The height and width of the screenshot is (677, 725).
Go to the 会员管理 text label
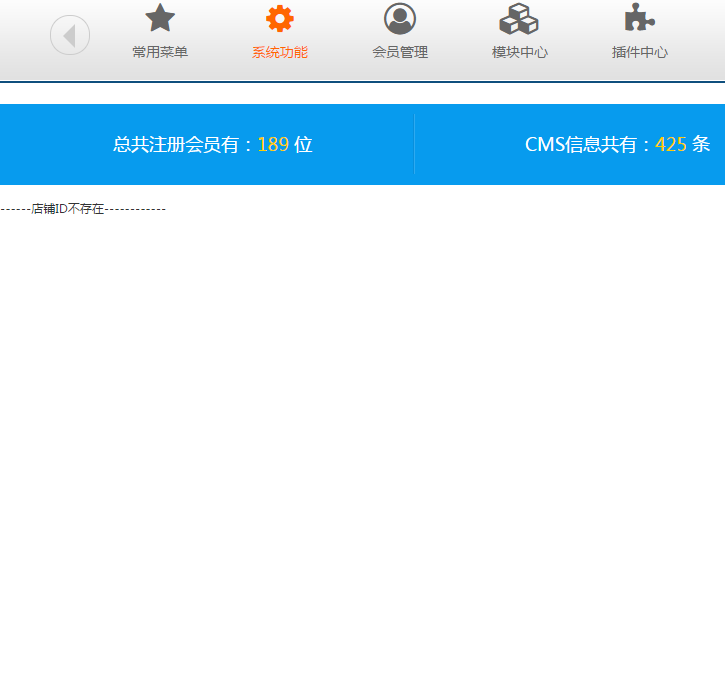[x=400, y=52]
